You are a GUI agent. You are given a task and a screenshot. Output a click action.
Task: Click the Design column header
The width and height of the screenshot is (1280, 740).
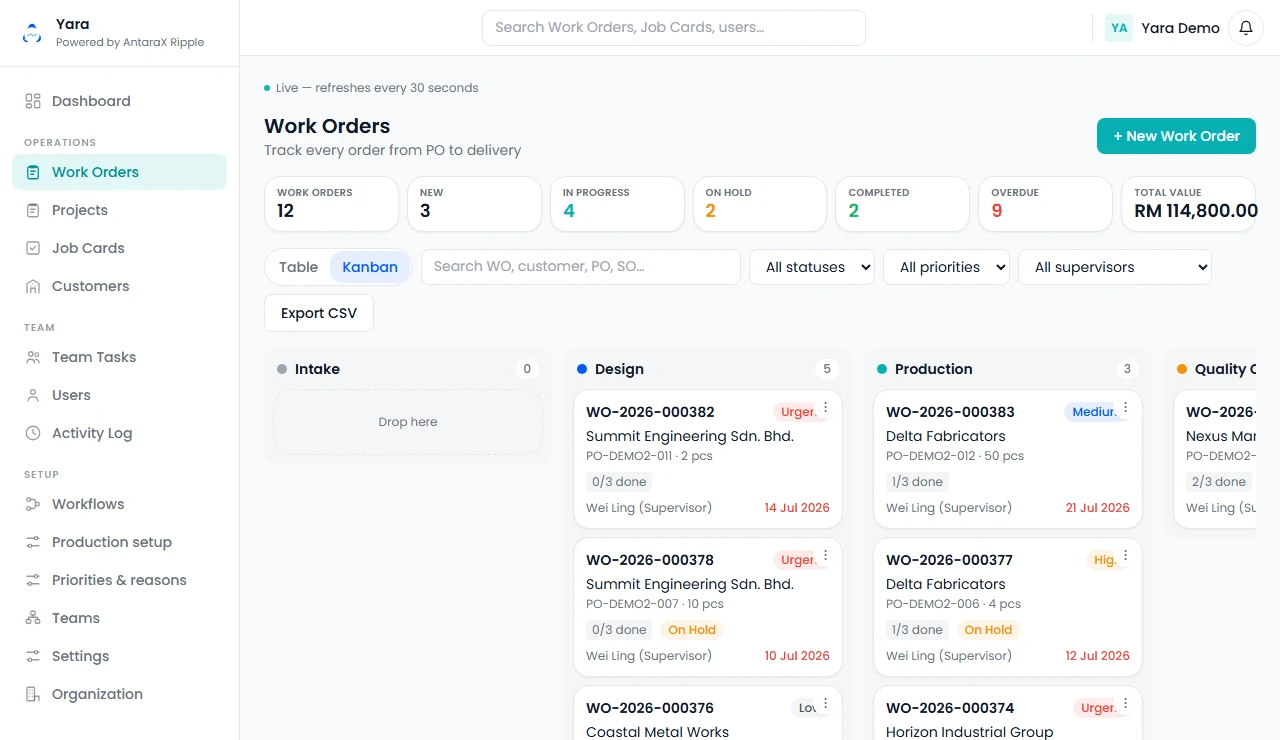pyautogui.click(x=708, y=369)
